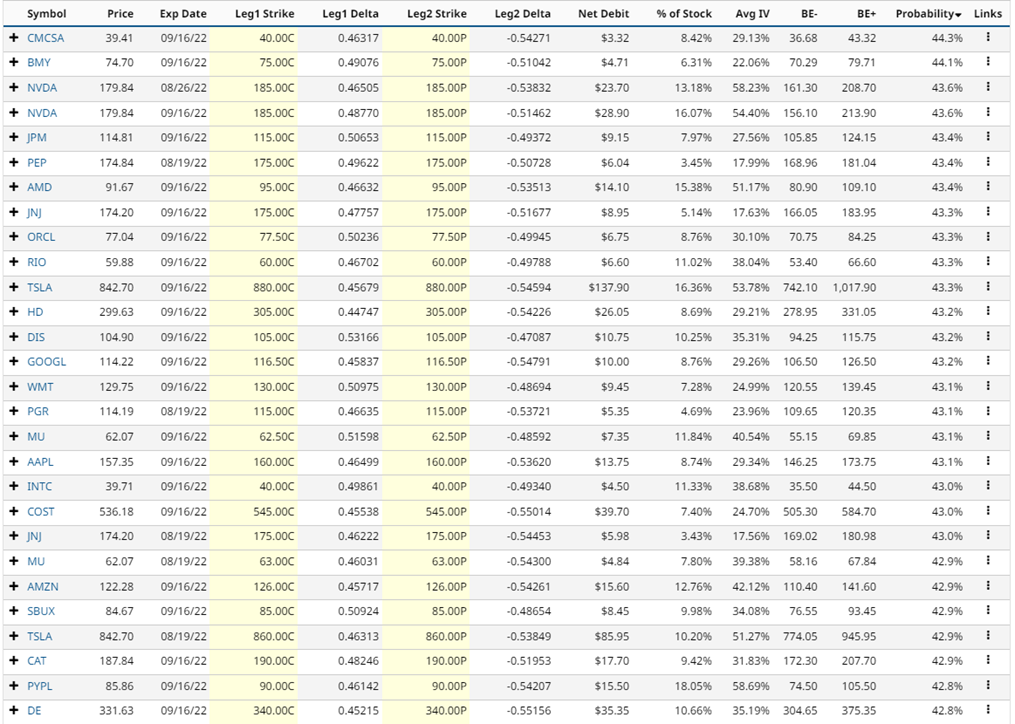
Task: Sort by Leg1 Delta column header
Action: click(x=350, y=14)
